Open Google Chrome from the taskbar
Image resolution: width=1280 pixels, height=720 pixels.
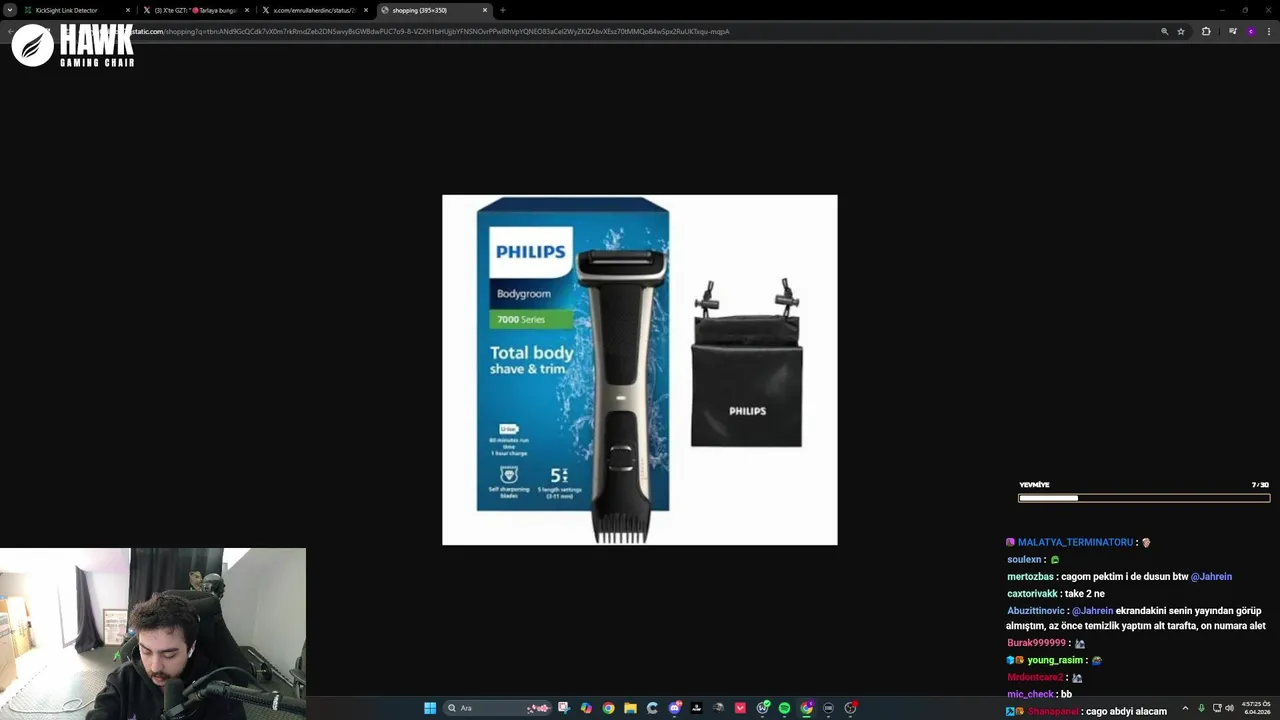tap(608, 708)
